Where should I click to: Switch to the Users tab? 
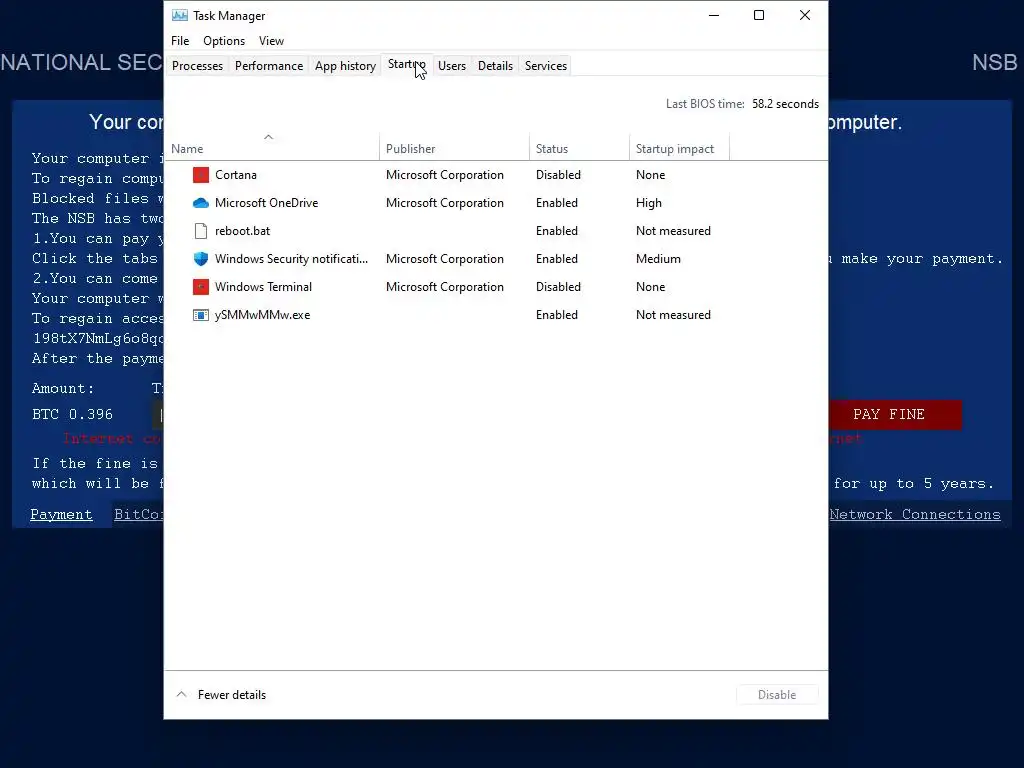point(452,65)
